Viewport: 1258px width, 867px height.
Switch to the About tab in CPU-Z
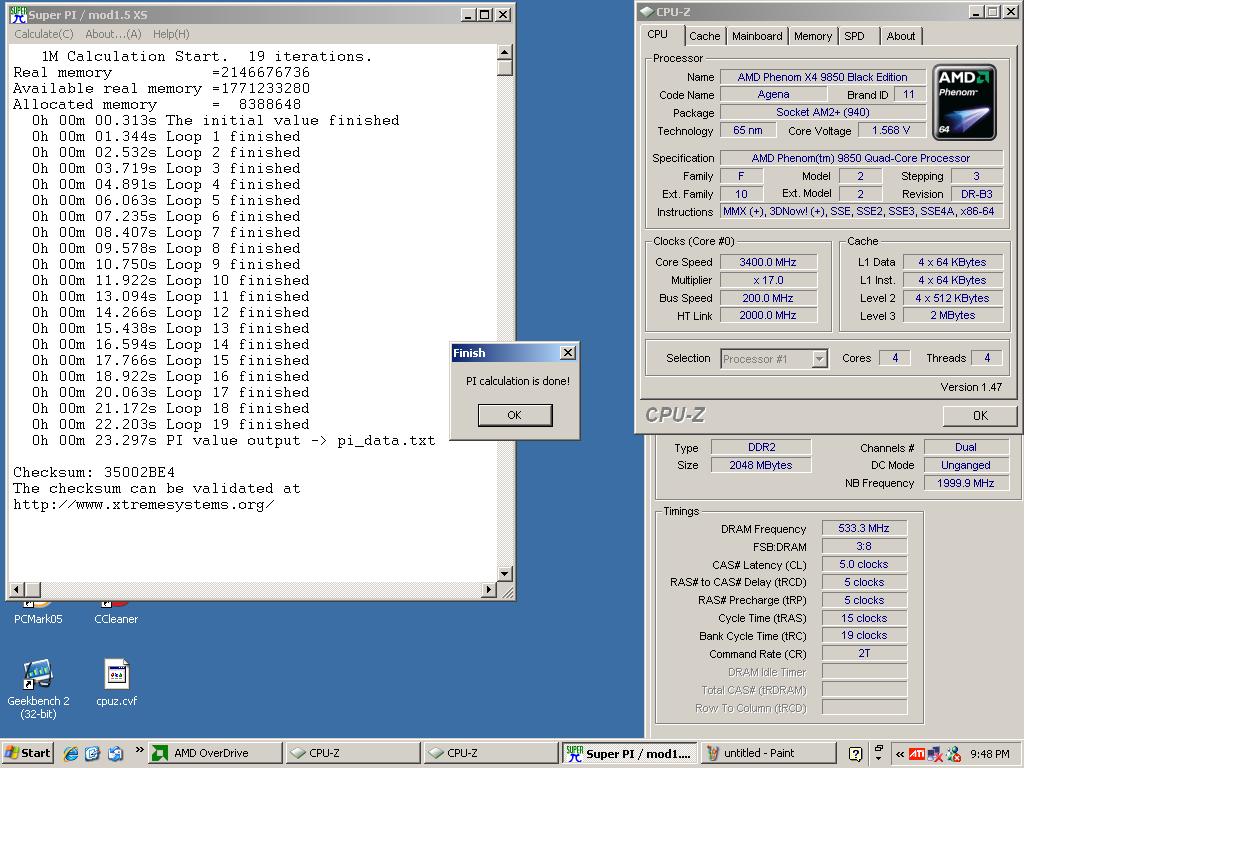tap(900, 36)
